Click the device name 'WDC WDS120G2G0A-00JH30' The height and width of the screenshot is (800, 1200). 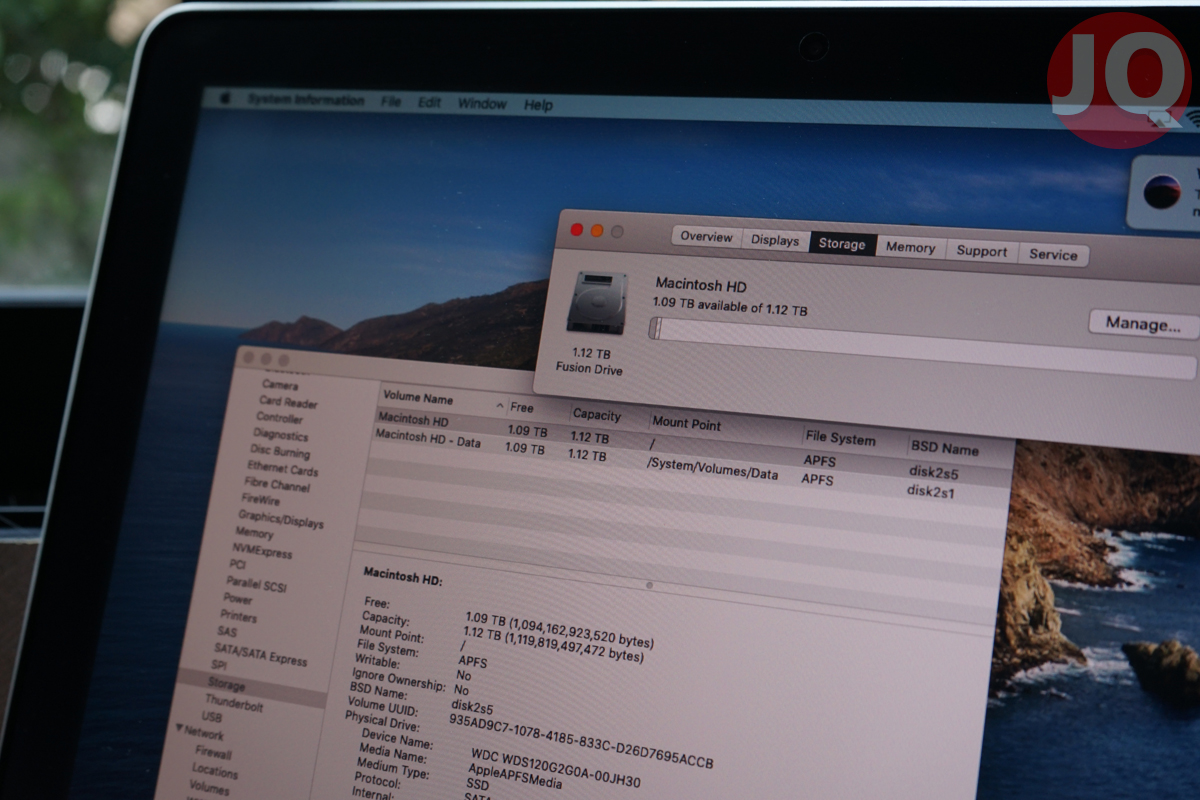pos(557,767)
